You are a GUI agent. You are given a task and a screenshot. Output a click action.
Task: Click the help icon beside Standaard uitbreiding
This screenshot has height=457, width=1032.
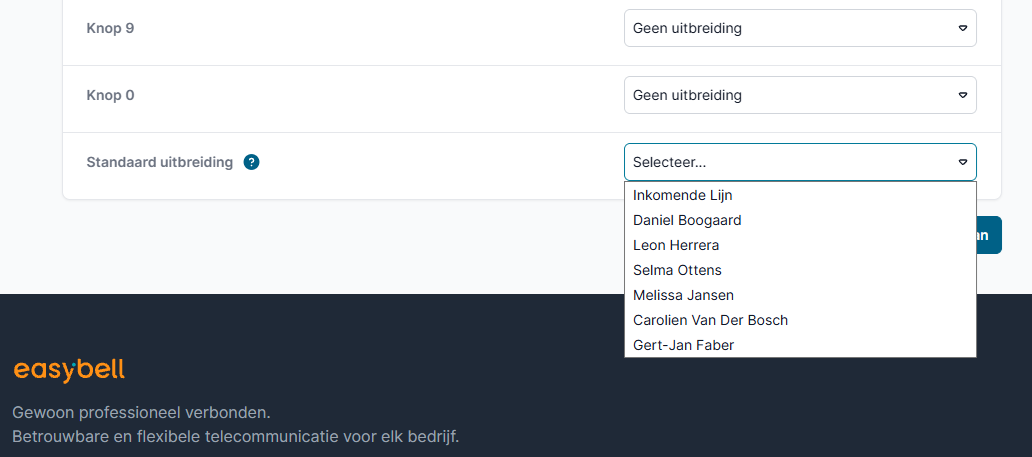252,162
